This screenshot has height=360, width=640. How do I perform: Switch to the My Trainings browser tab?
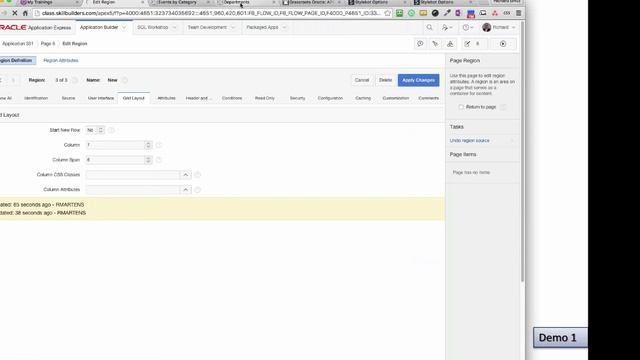[x=48, y=2]
